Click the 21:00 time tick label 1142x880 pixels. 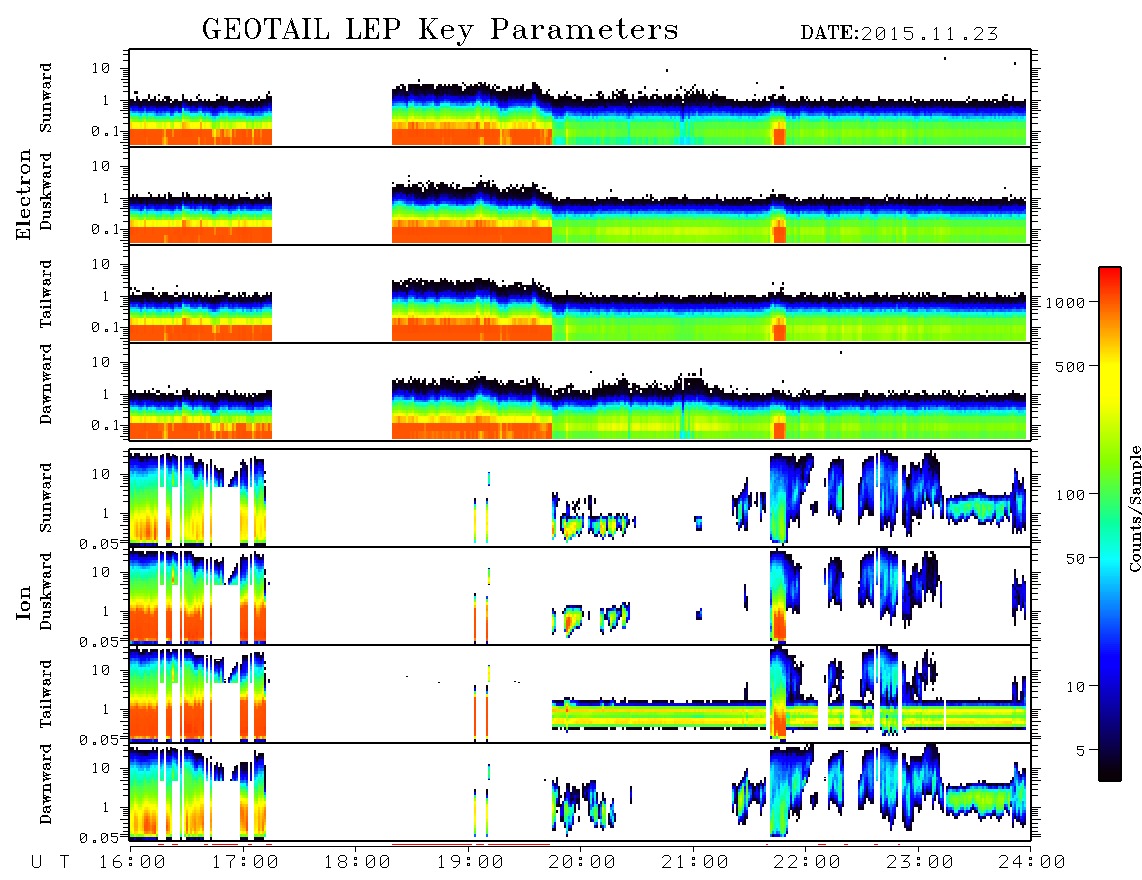[695, 863]
